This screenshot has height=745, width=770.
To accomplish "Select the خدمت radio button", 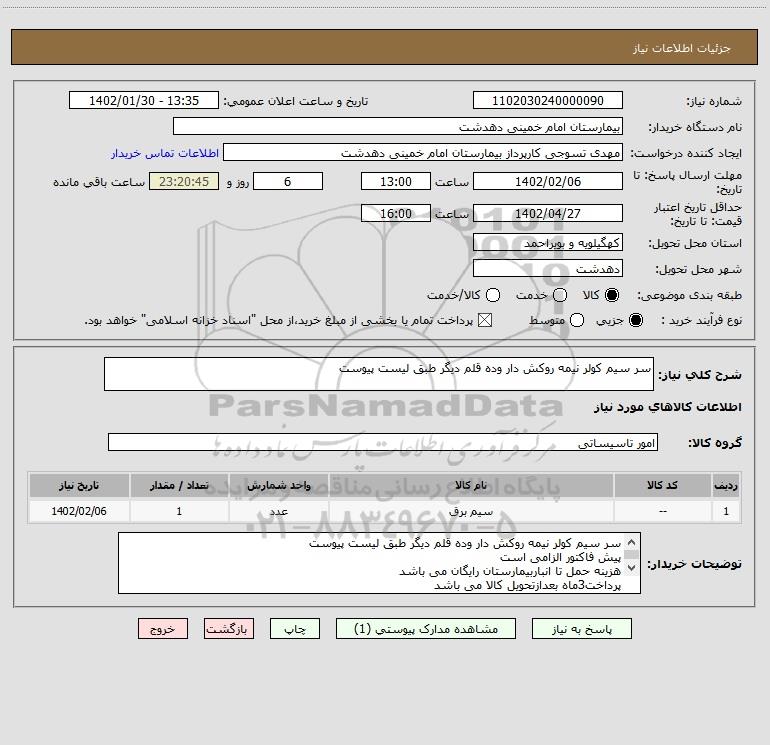I will (560, 295).
